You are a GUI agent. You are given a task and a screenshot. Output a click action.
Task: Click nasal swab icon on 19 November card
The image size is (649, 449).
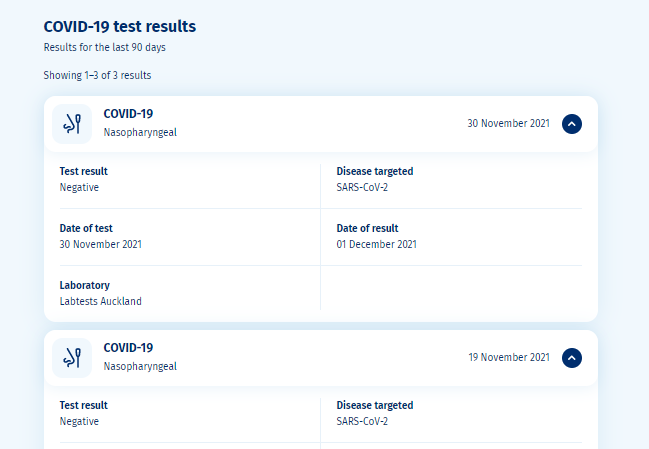[x=72, y=358]
